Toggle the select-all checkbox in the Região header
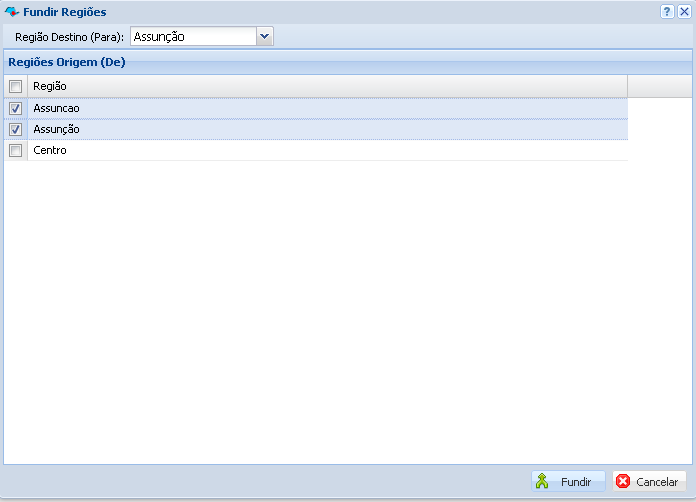Image resolution: width=696 pixels, height=502 pixels. click(x=15, y=87)
